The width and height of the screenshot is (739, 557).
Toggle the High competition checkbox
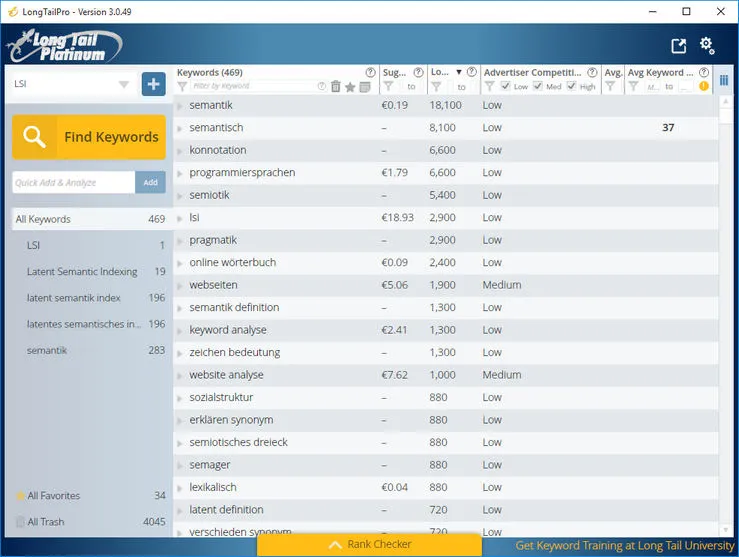tap(571, 86)
